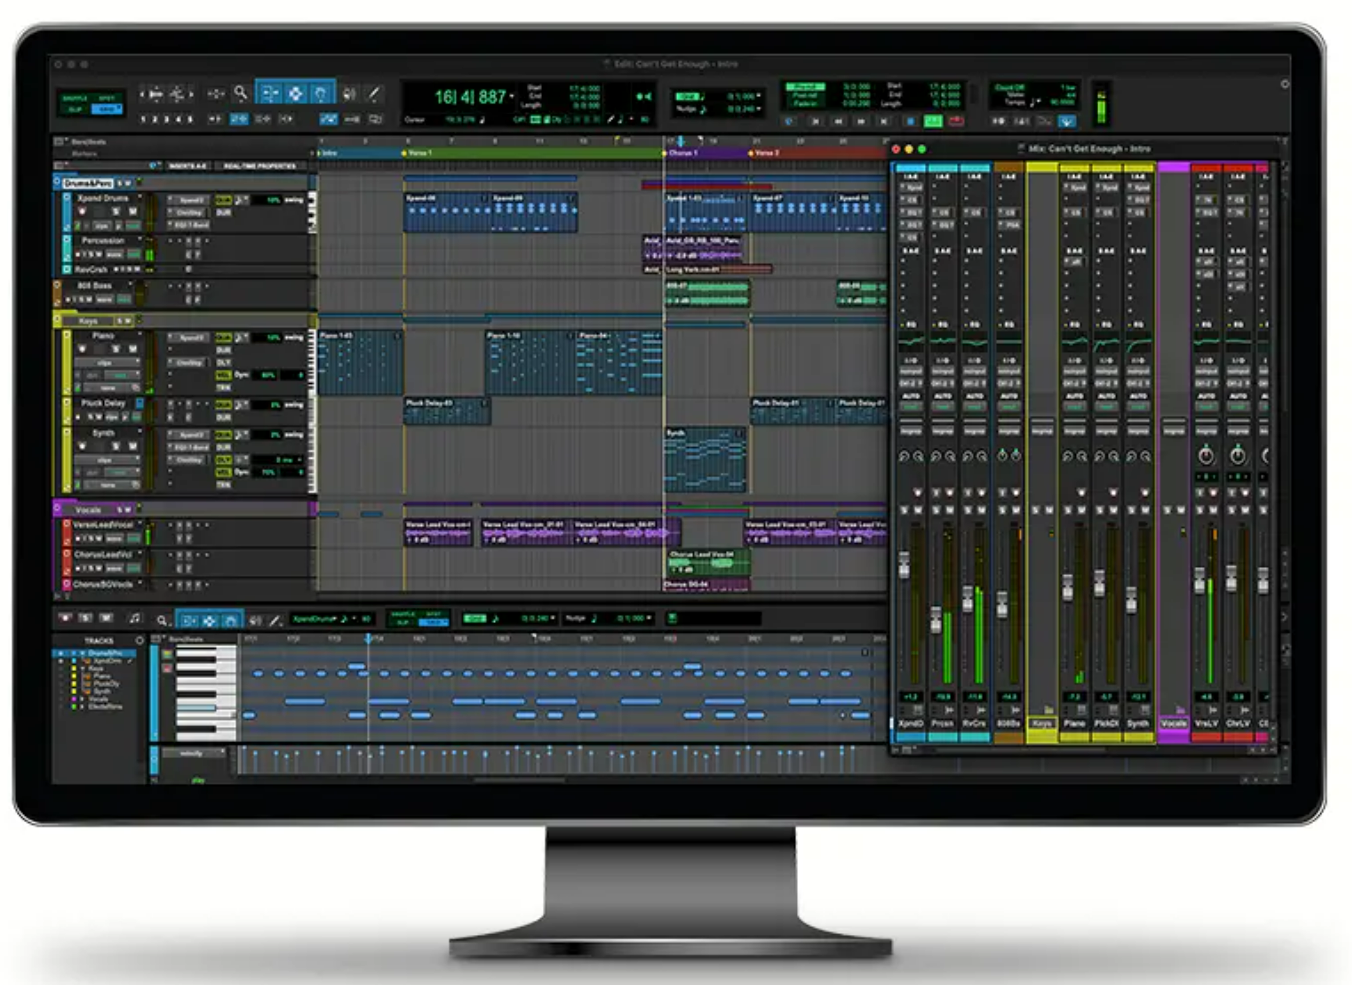Image resolution: width=1352 pixels, height=985 pixels.
Task: Collapse the Keys folder track
Action: [57, 320]
